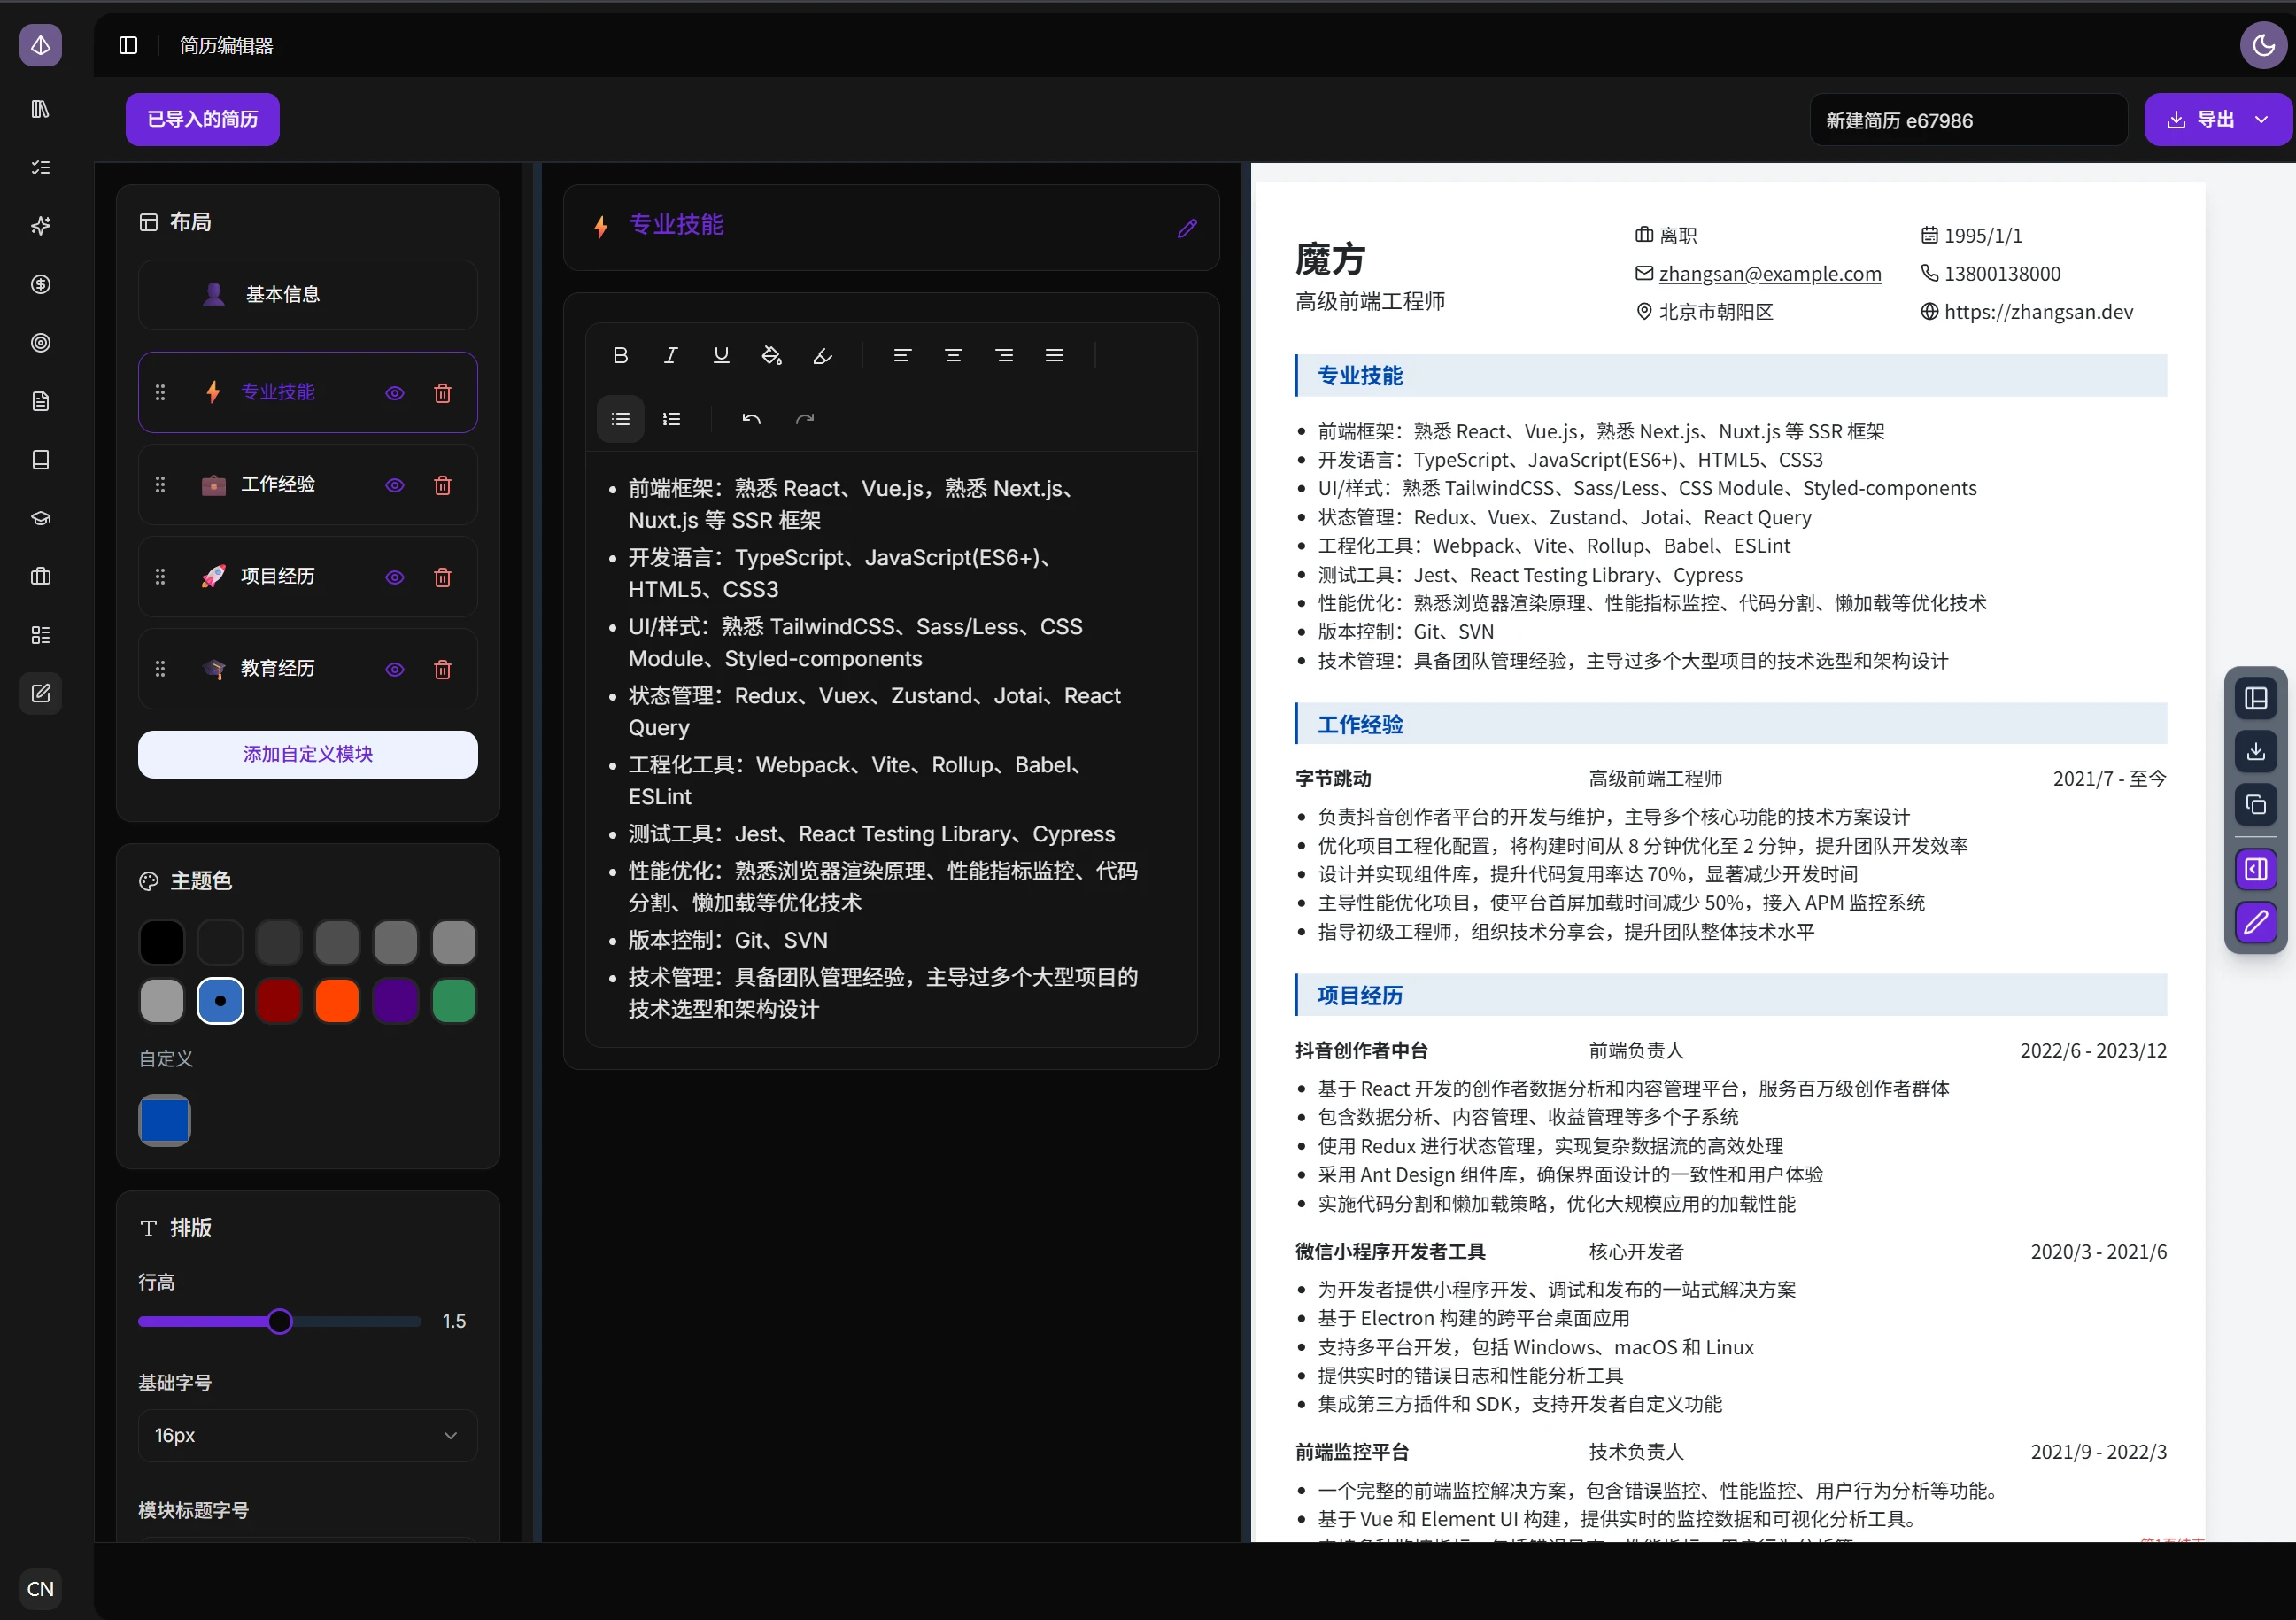
Task: Click the 专业技能 drag handle grip
Action: [x=160, y=393]
